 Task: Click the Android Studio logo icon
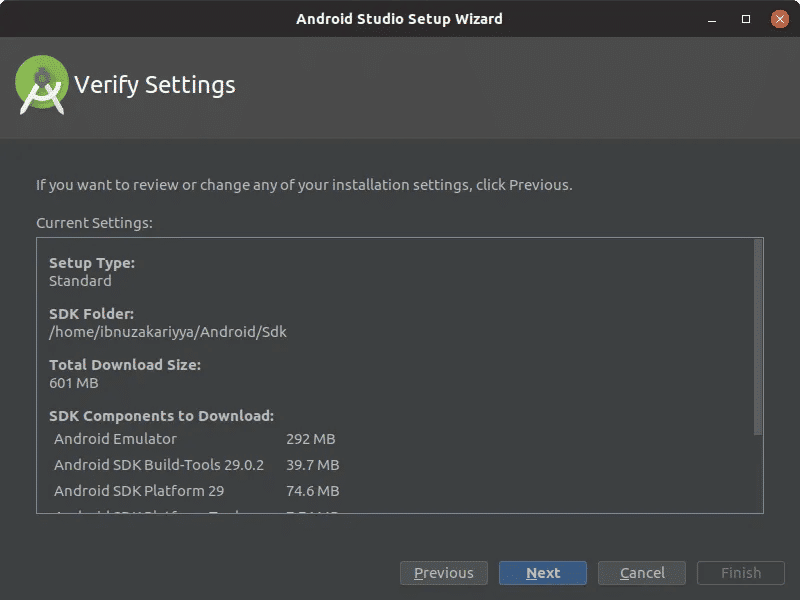tap(42, 85)
